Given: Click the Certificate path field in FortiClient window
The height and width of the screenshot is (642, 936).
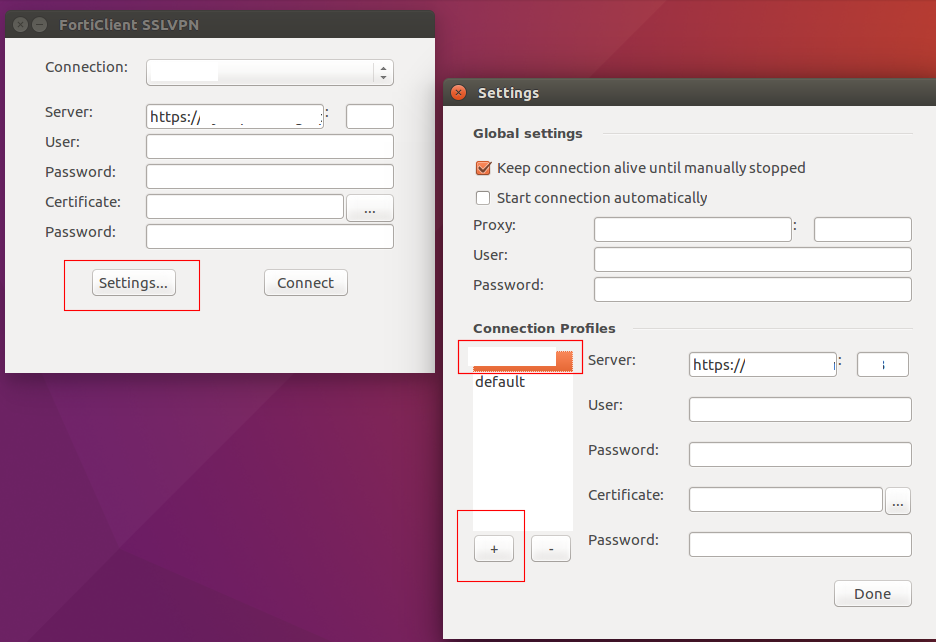Looking at the screenshot, I should click(245, 207).
